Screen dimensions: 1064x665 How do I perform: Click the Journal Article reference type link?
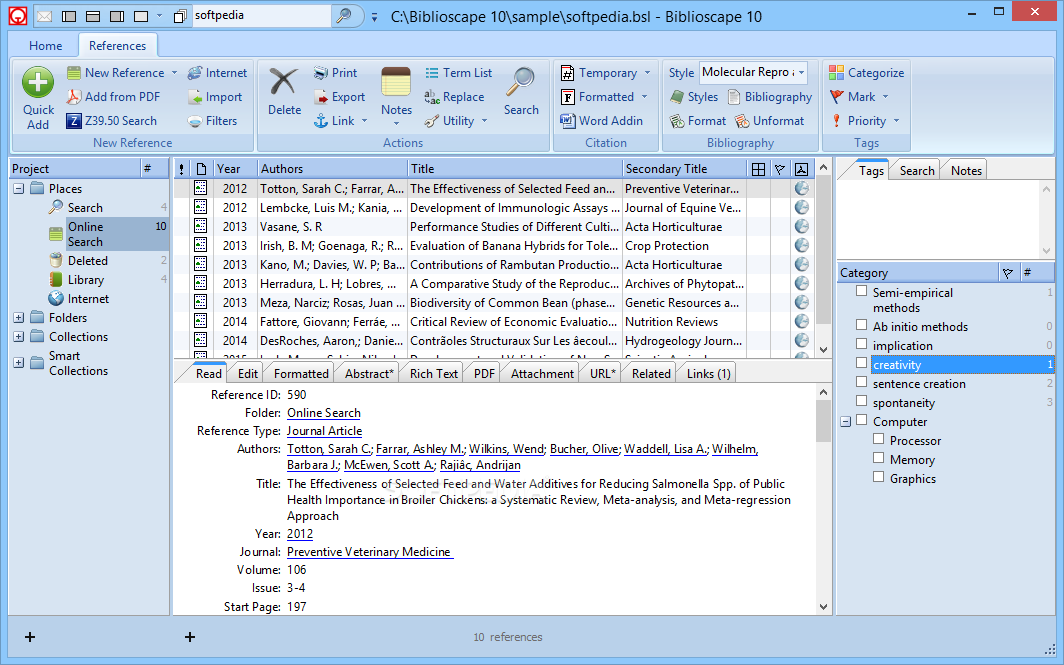[324, 431]
